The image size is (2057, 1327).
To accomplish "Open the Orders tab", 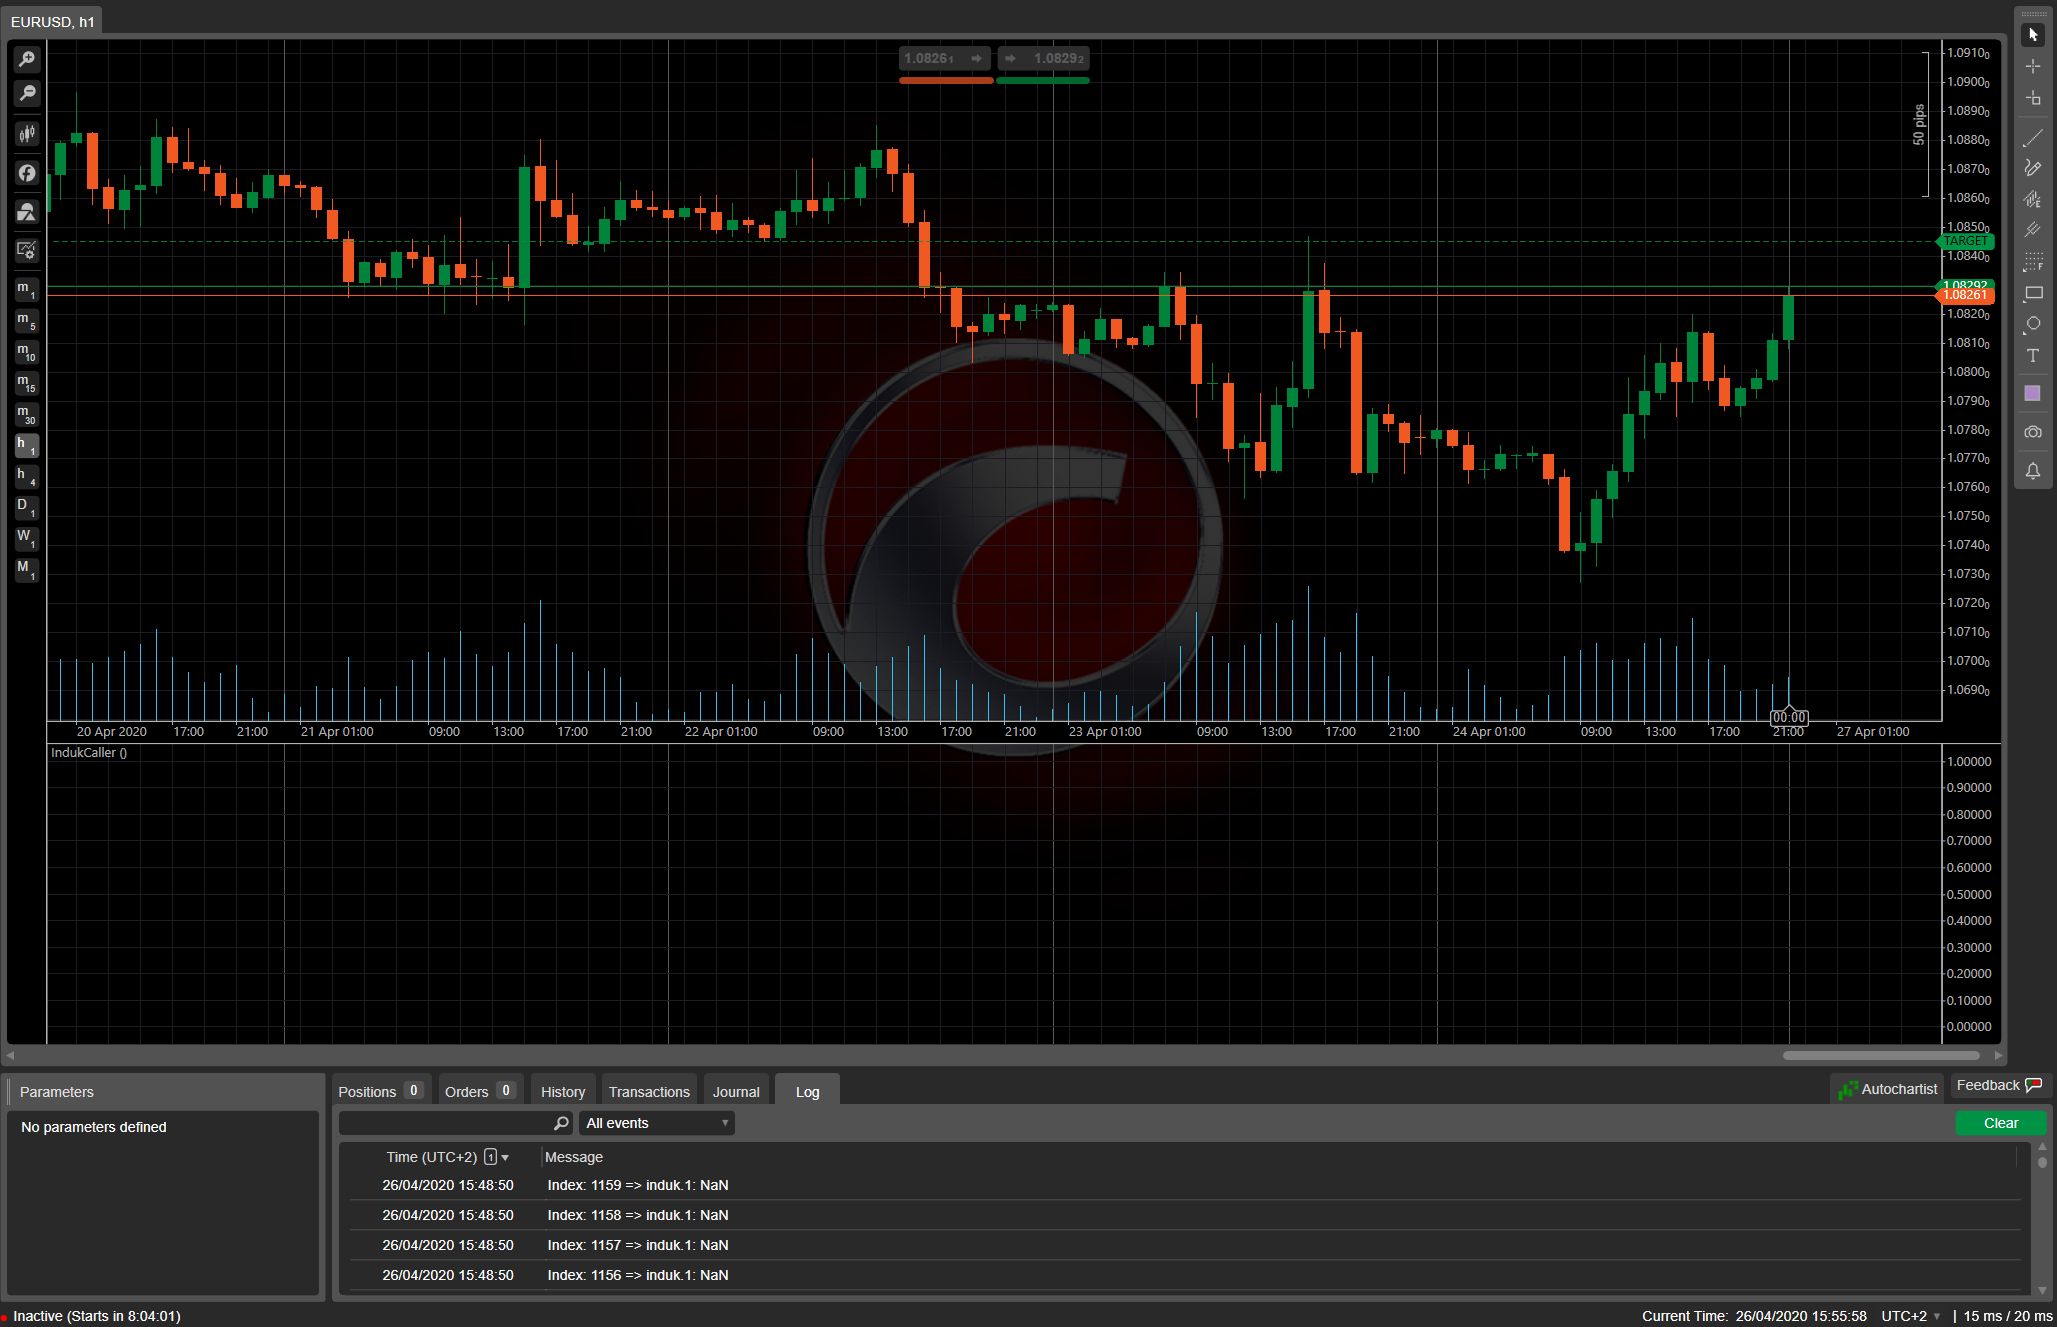I will 480,1091.
